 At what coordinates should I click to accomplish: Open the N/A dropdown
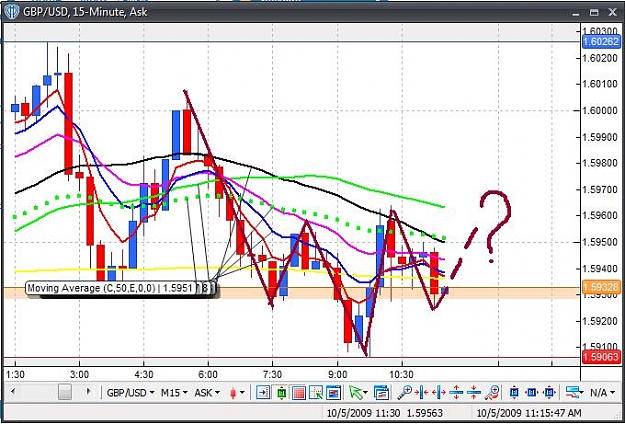603,393
